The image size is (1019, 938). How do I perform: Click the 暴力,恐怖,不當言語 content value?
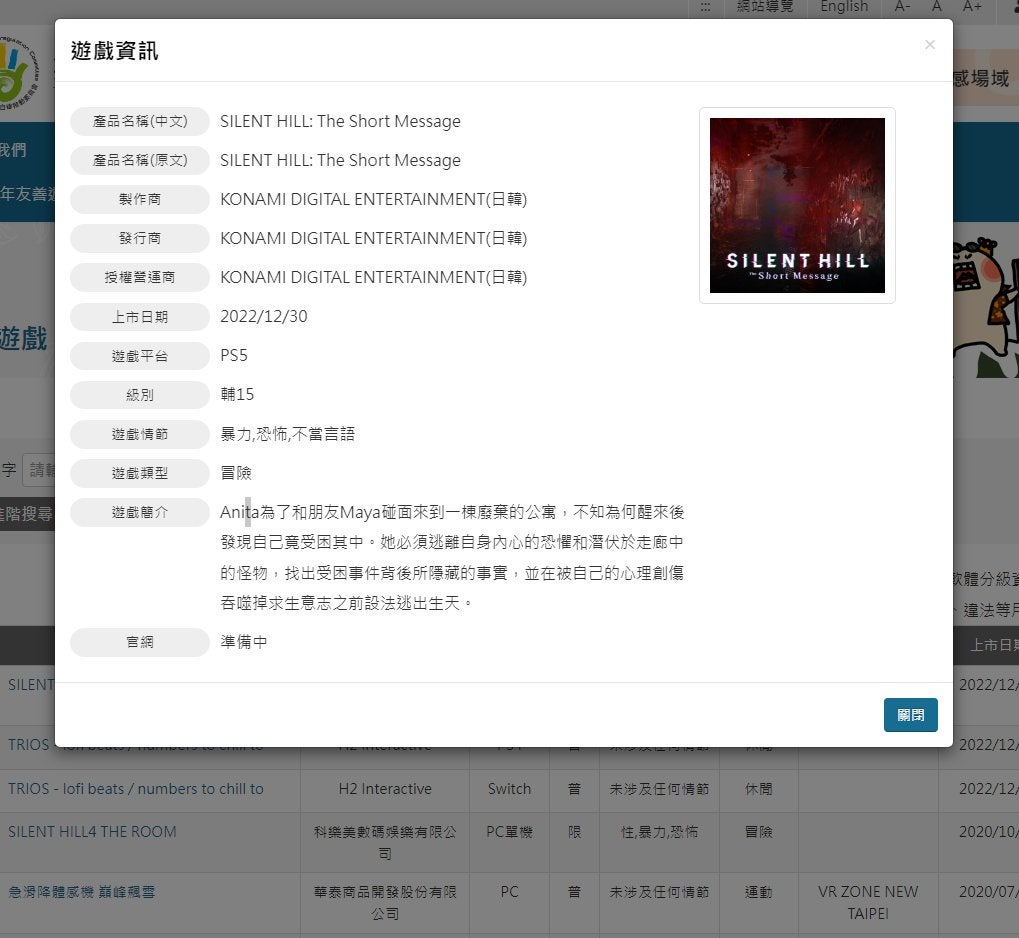(x=288, y=434)
